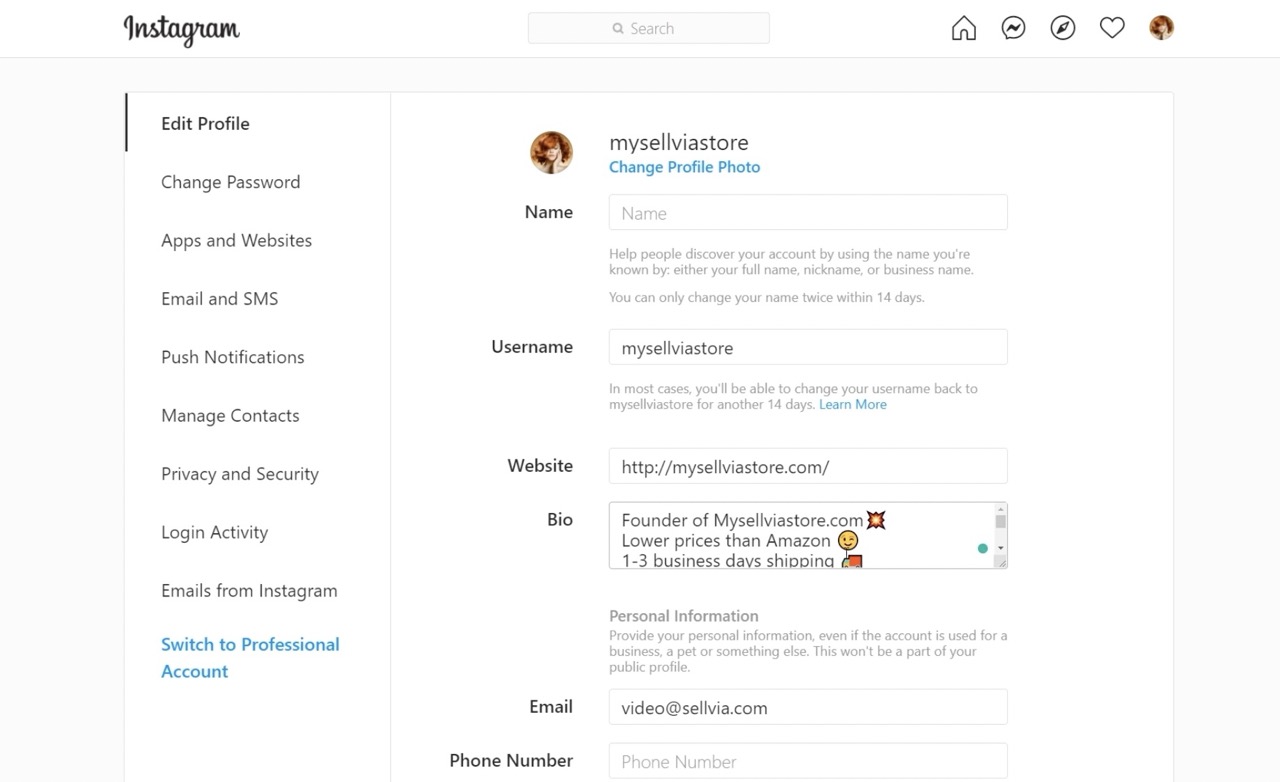Click the Phone Number field

coord(807,761)
